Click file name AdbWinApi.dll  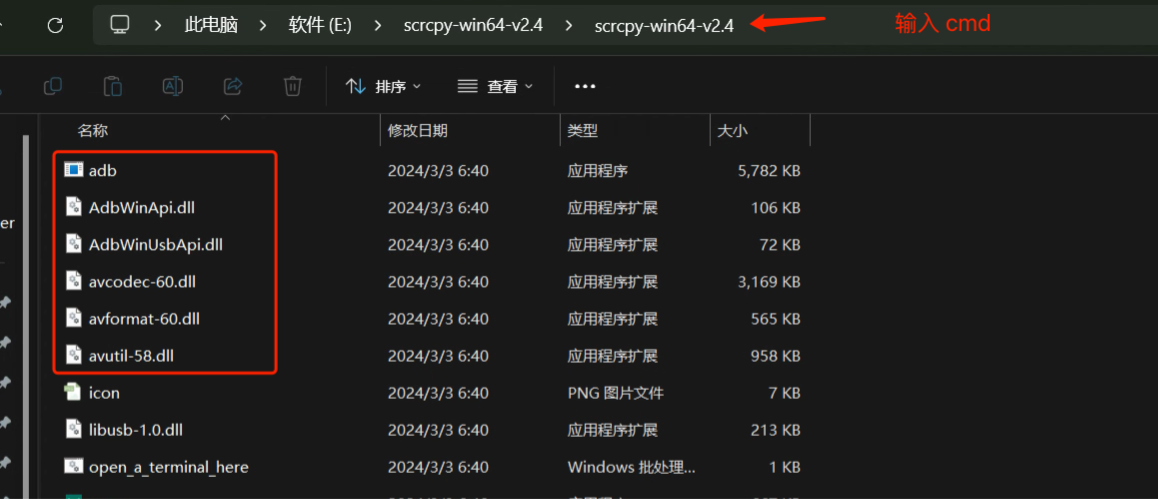[x=142, y=207]
